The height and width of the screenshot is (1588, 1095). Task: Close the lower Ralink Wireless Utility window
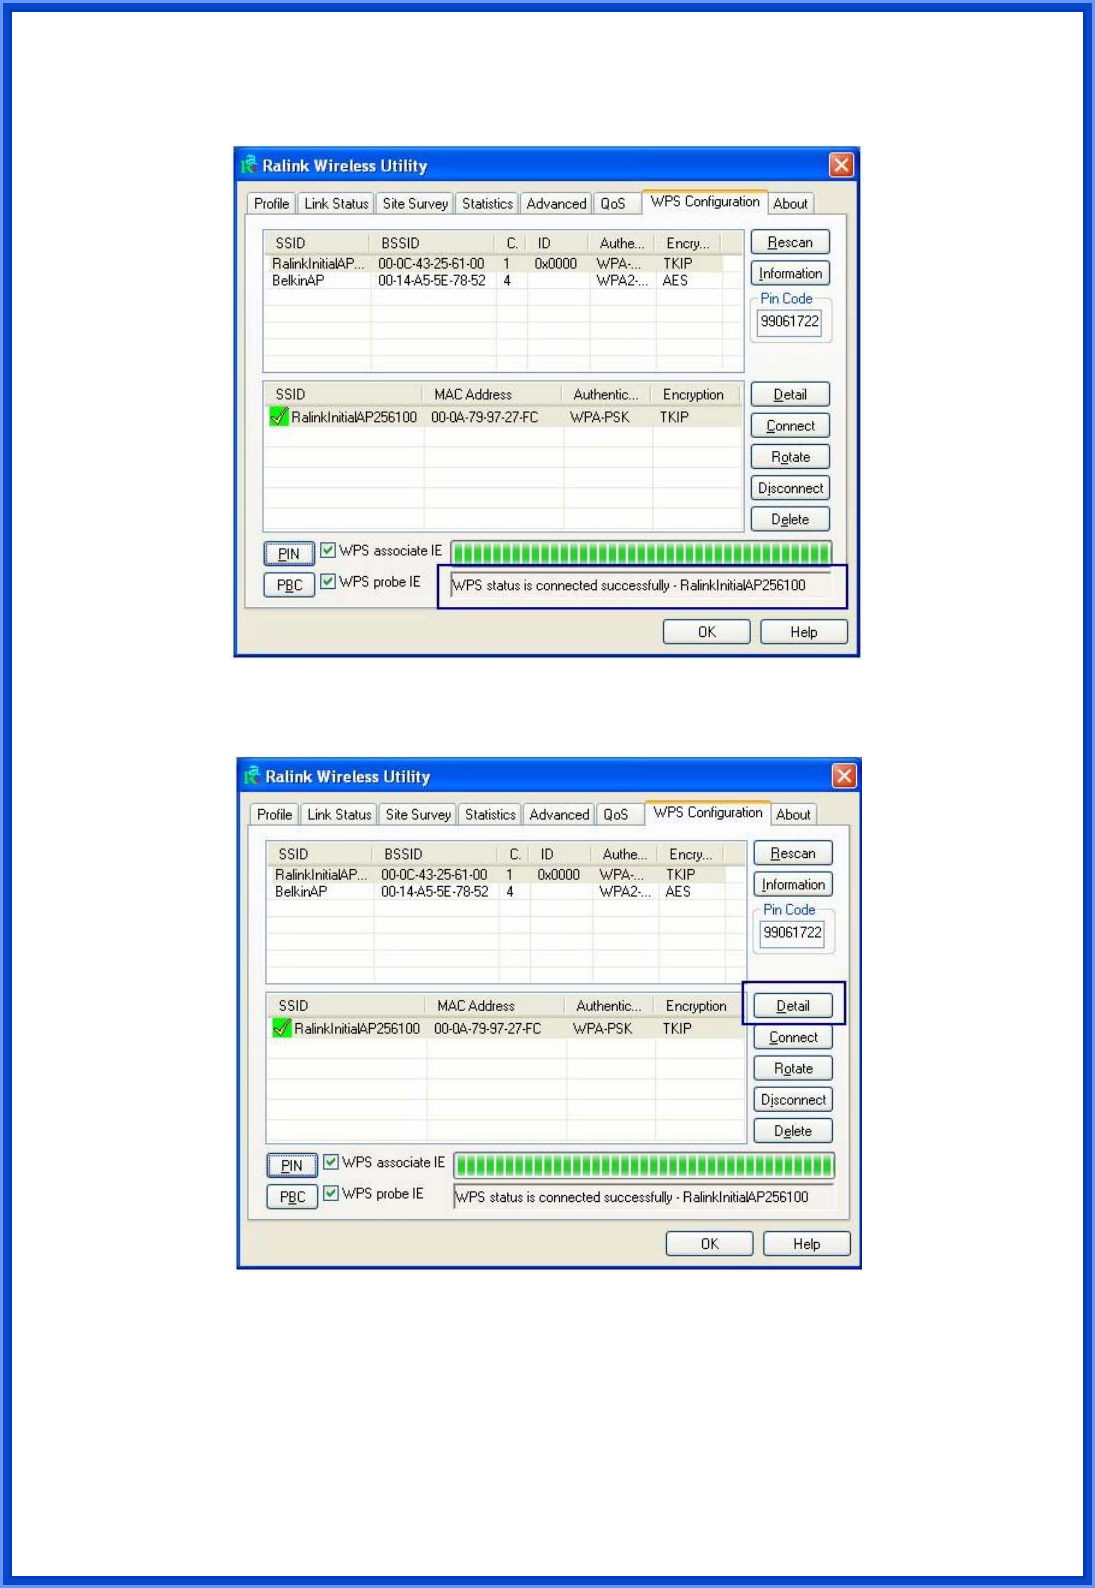point(844,776)
